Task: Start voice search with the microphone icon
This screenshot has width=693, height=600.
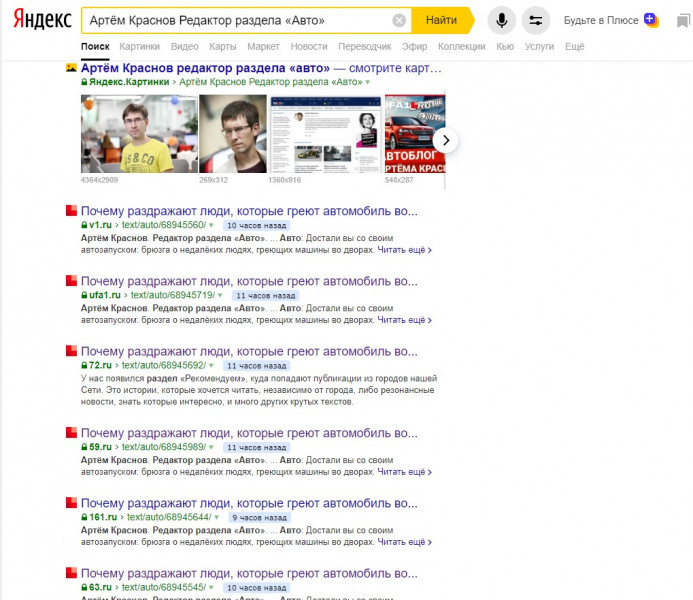Action: (501, 20)
